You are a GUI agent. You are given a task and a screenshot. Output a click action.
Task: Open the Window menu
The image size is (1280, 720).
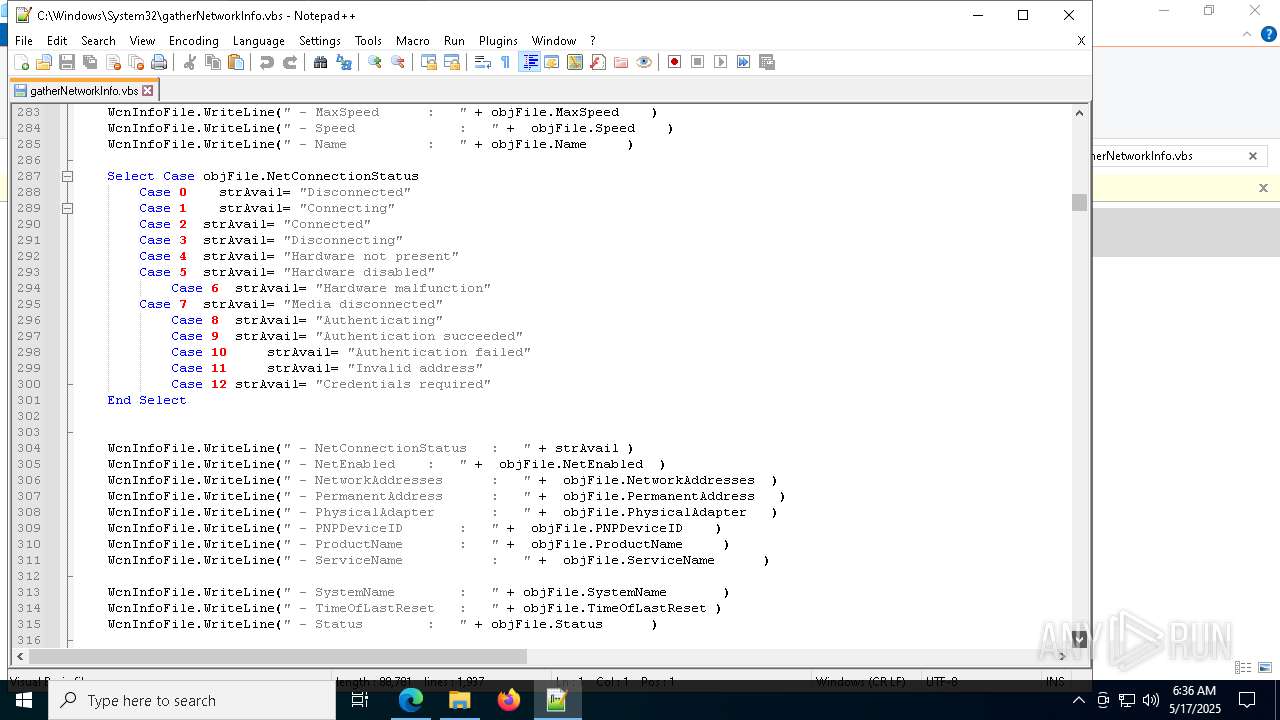point(554,41)
